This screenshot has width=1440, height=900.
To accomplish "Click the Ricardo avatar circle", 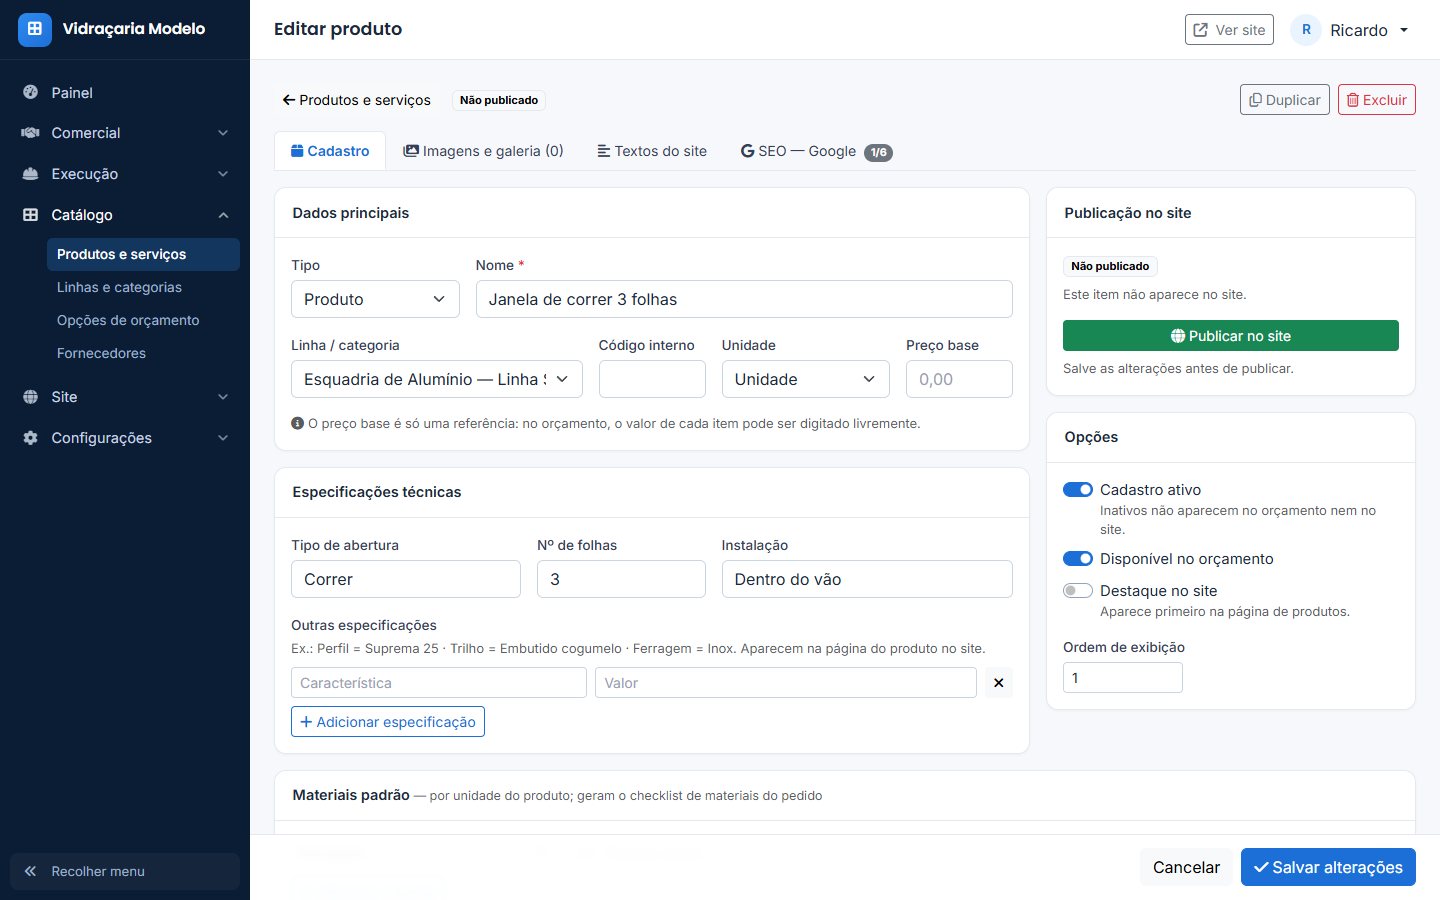I will [x=1306, y=30].
